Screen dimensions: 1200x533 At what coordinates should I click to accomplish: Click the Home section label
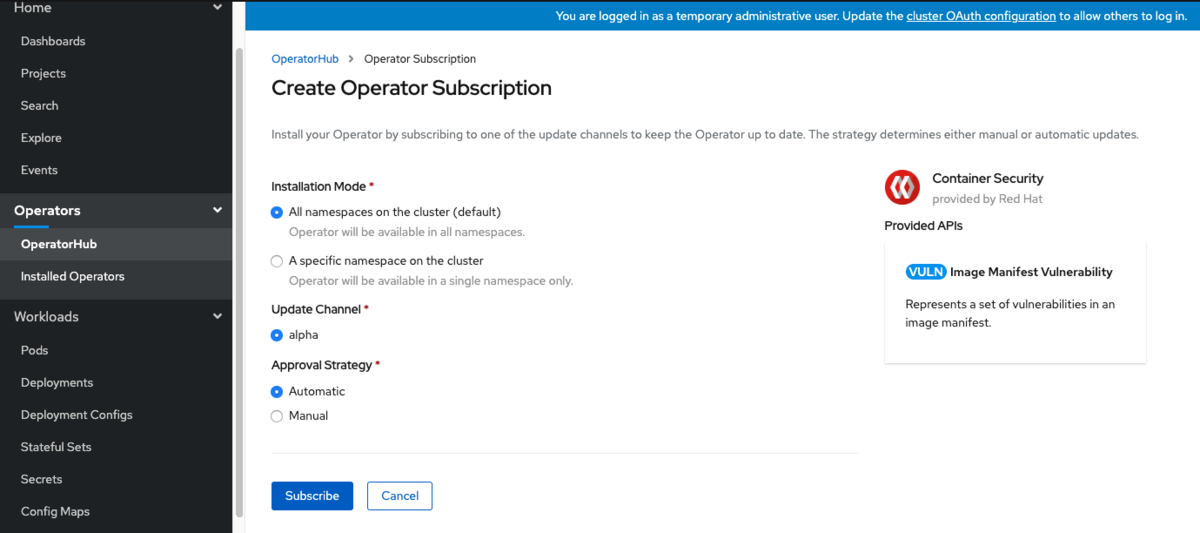33,8
